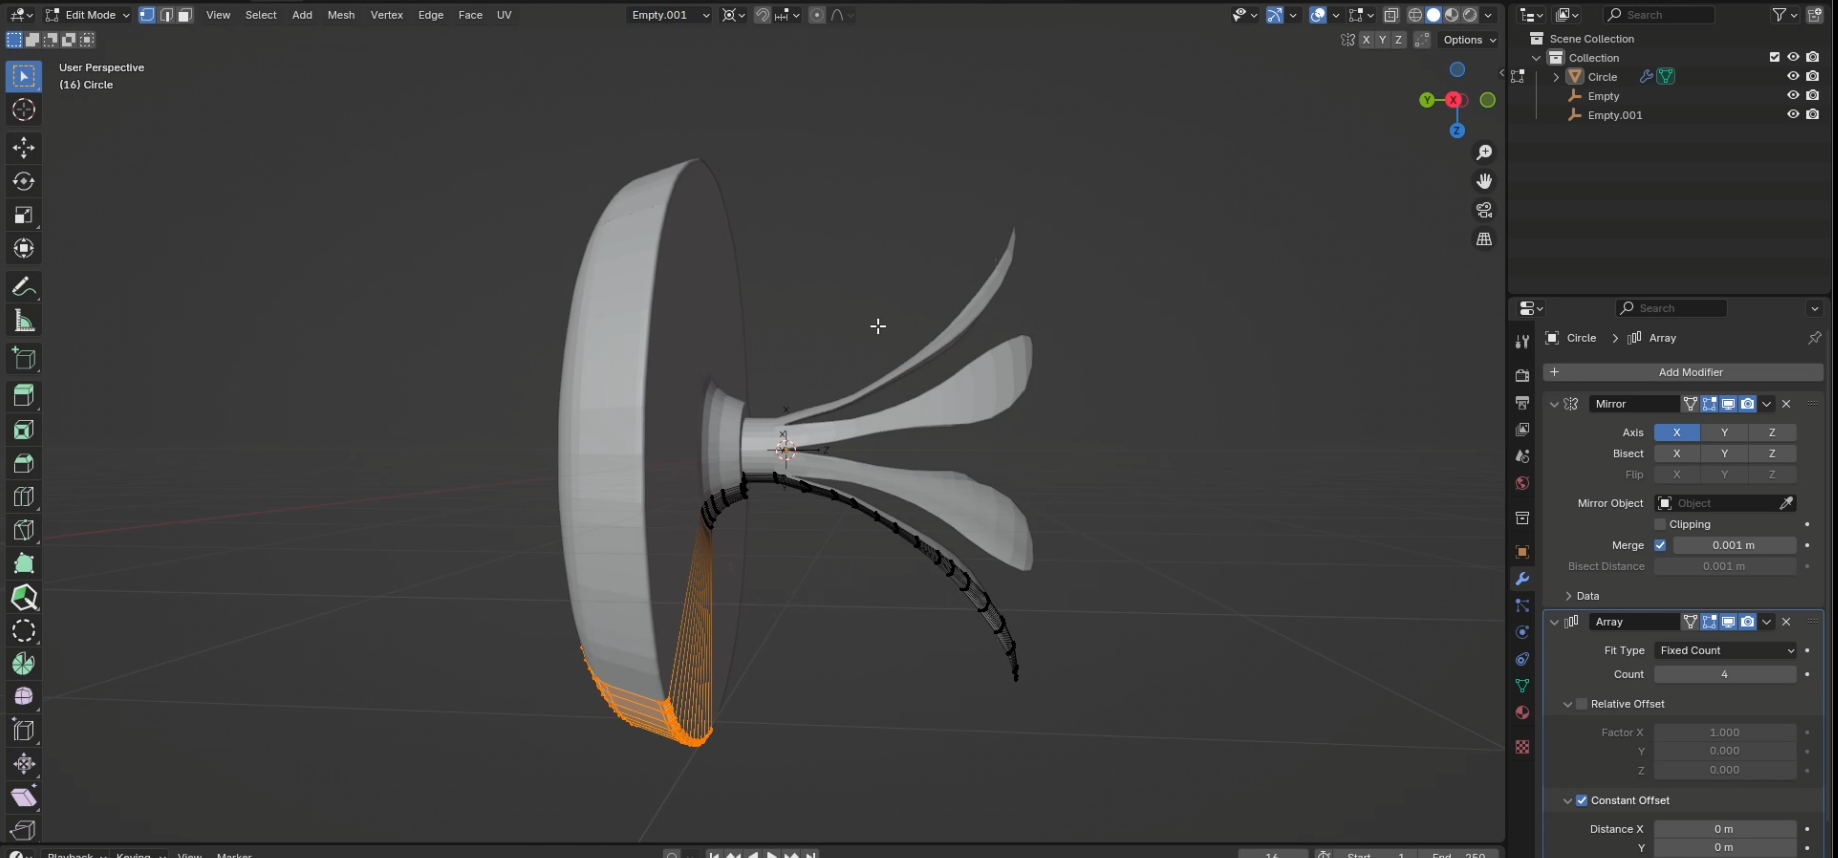Open the Empty.001 pivot object dropdown
The image size is (1838, 858).
pos(670,15)
